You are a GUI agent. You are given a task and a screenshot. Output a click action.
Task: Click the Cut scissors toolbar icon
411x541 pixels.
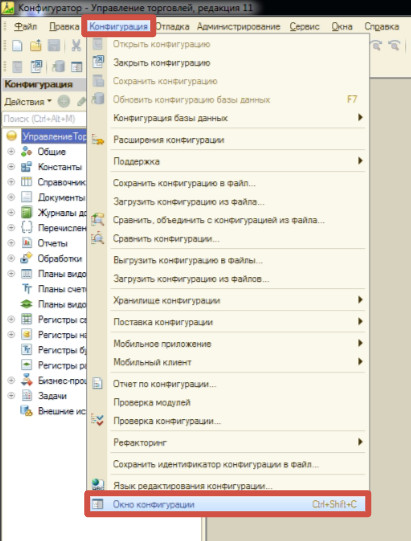(x=76, y=46)
